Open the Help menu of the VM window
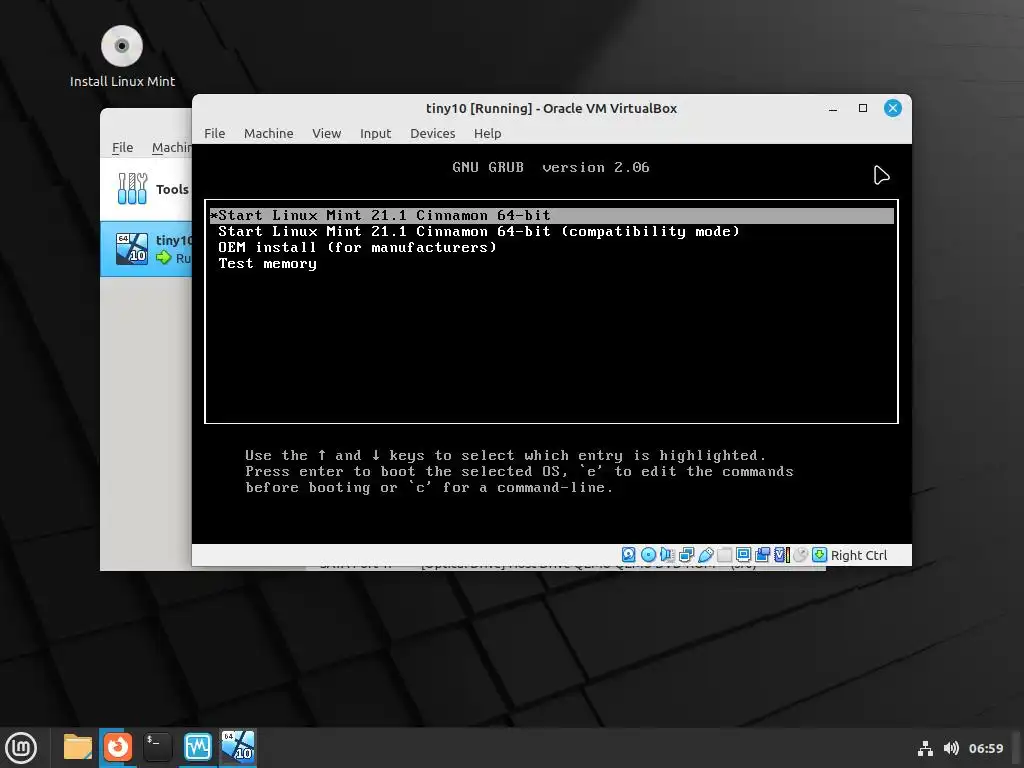This screenshot has width=1024, height=768. click(x=487, y=133)
